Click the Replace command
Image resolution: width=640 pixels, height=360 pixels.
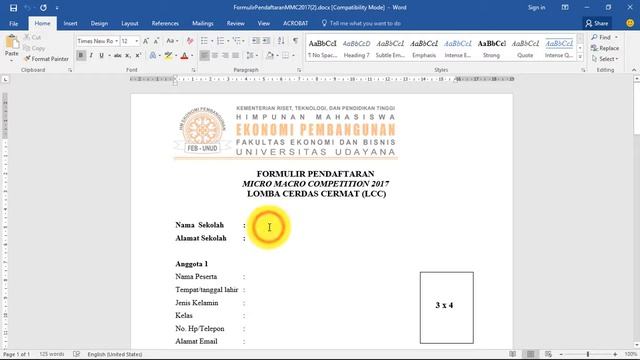[605, 48]
